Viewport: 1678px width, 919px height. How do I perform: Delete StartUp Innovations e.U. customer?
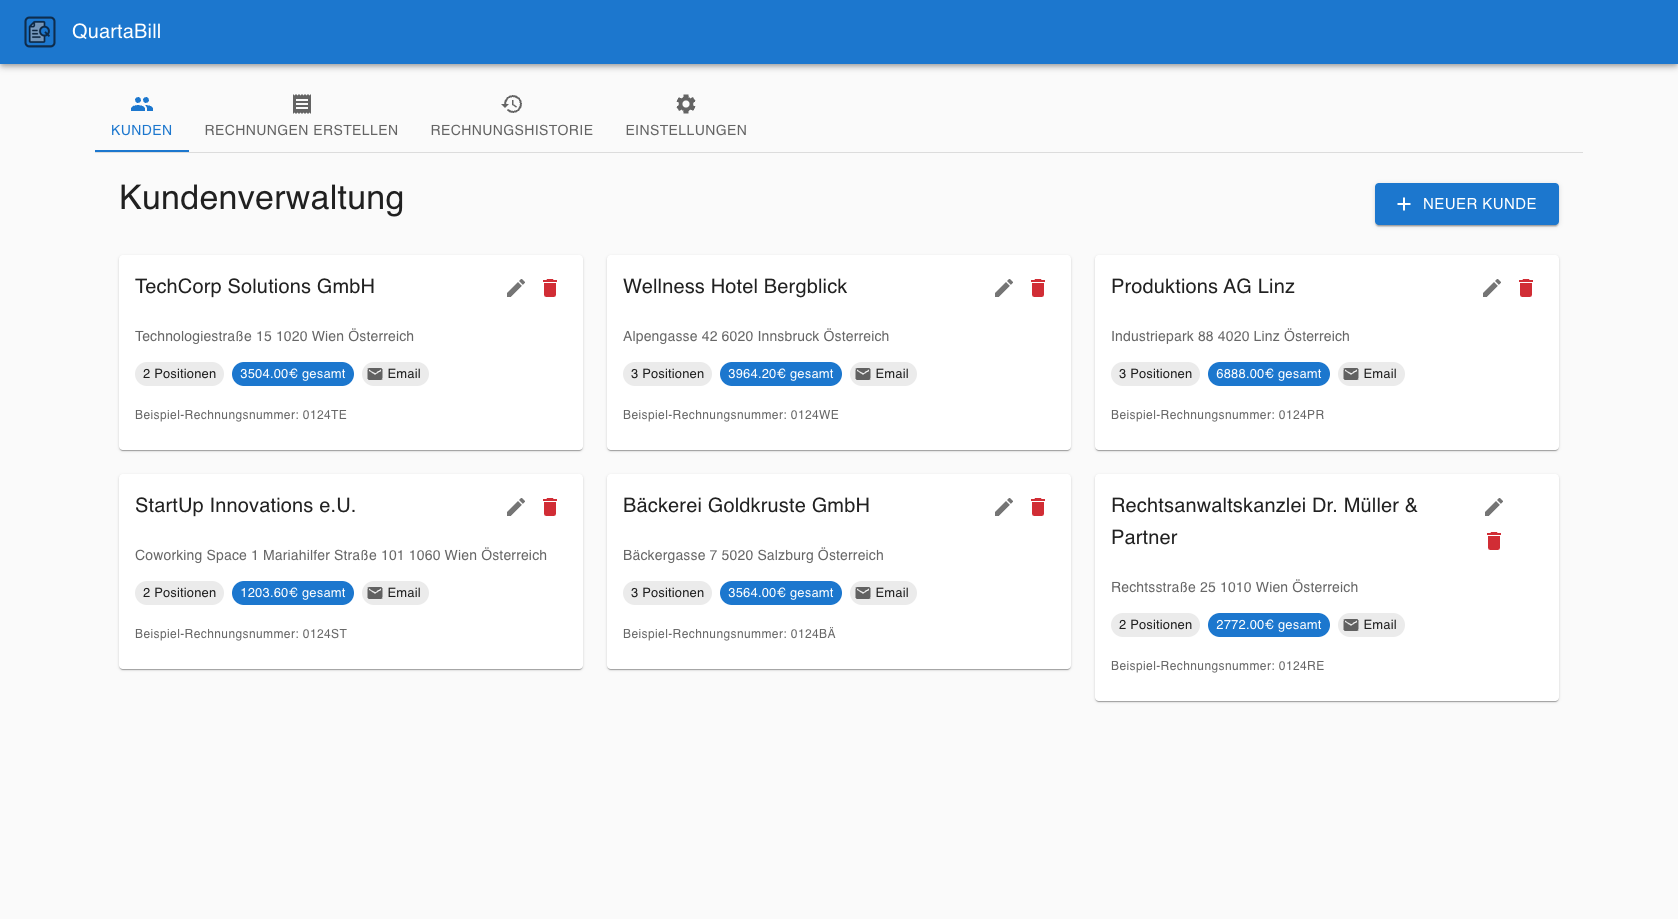tap(550, 507)
